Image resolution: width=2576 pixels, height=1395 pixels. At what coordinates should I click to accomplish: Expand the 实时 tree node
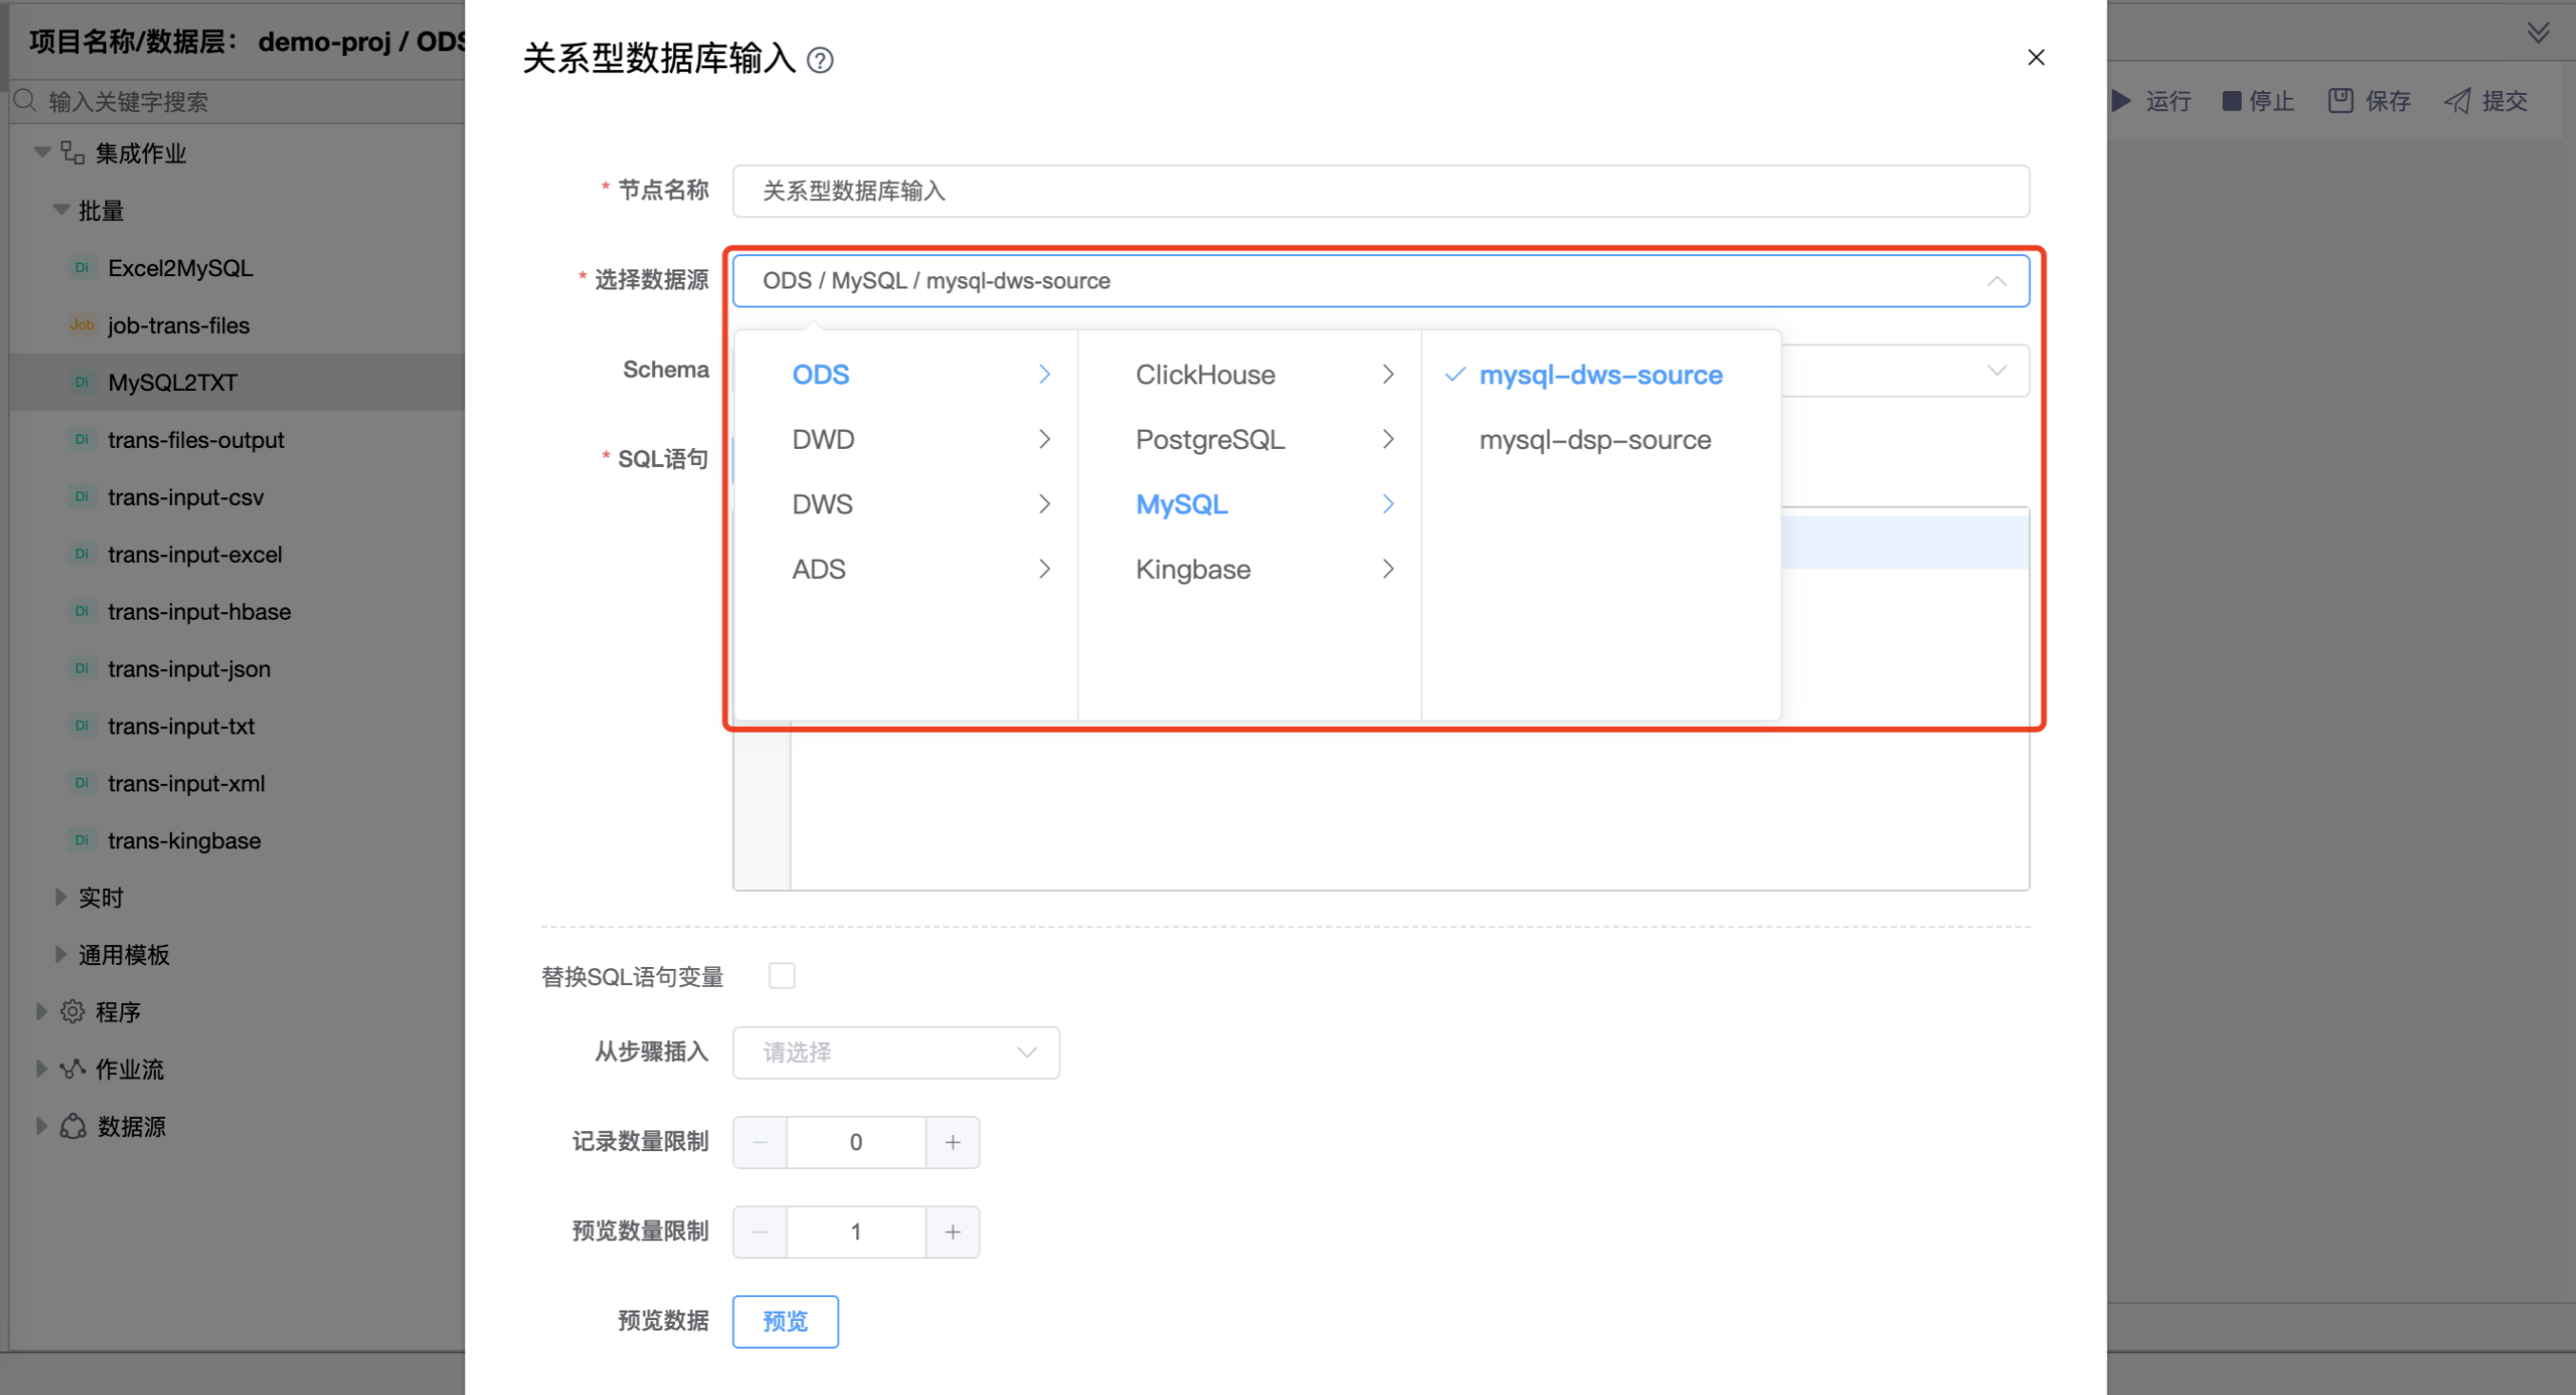(x=60, y=897)
